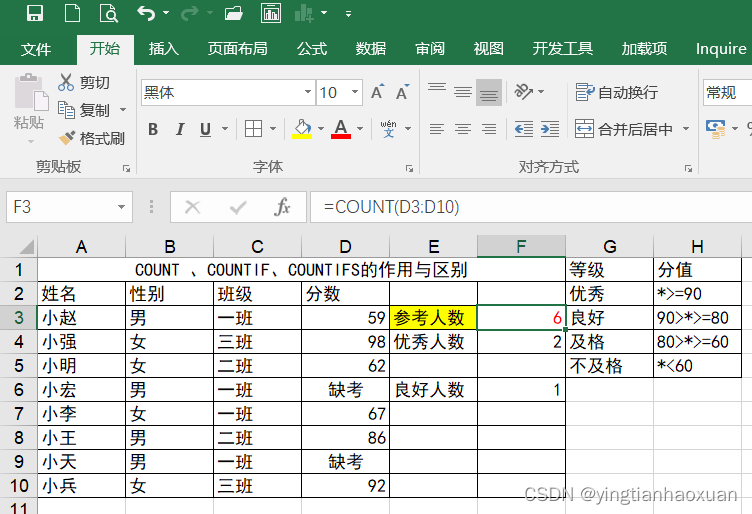Image resolution: width=752 pixels, height=514 pixels.
Task: Toggle underline formatting
Action: [205, 129]
